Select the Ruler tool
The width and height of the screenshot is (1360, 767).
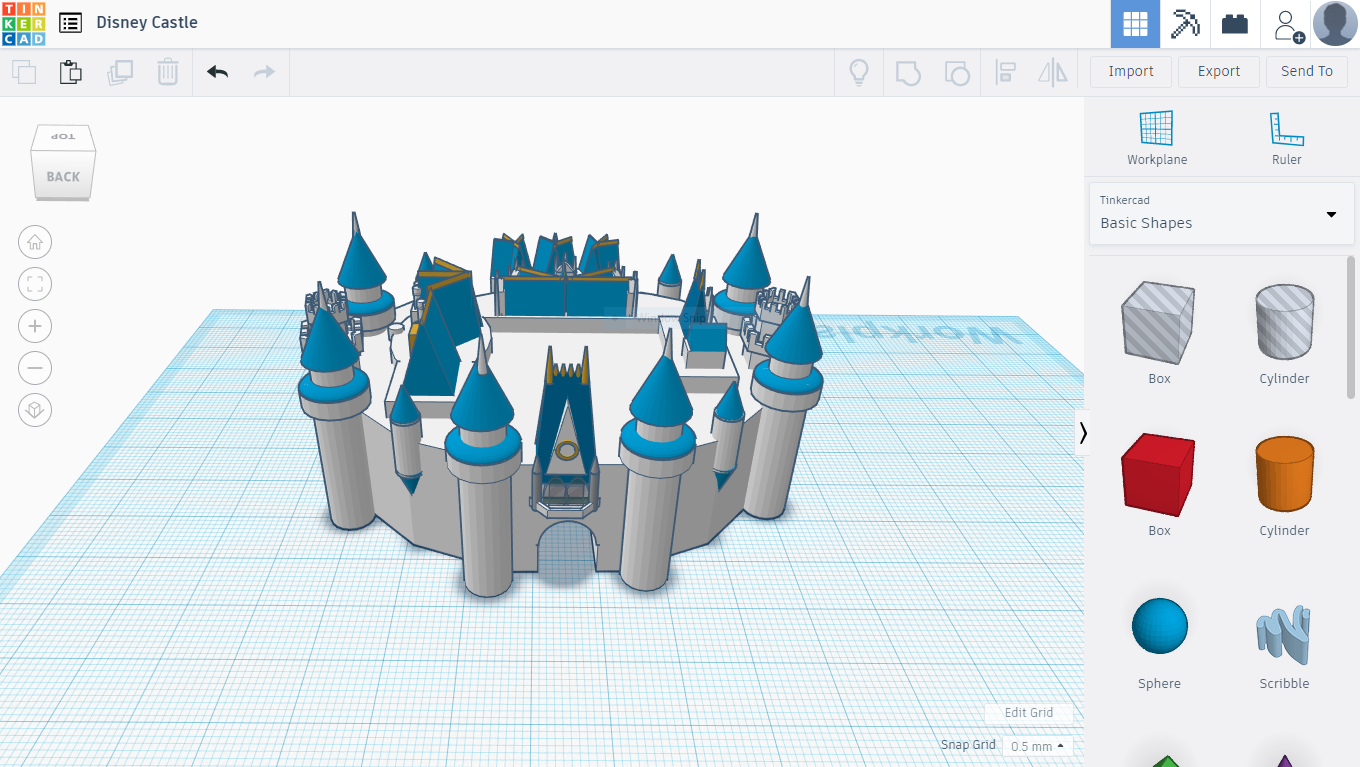(1287, 138)
